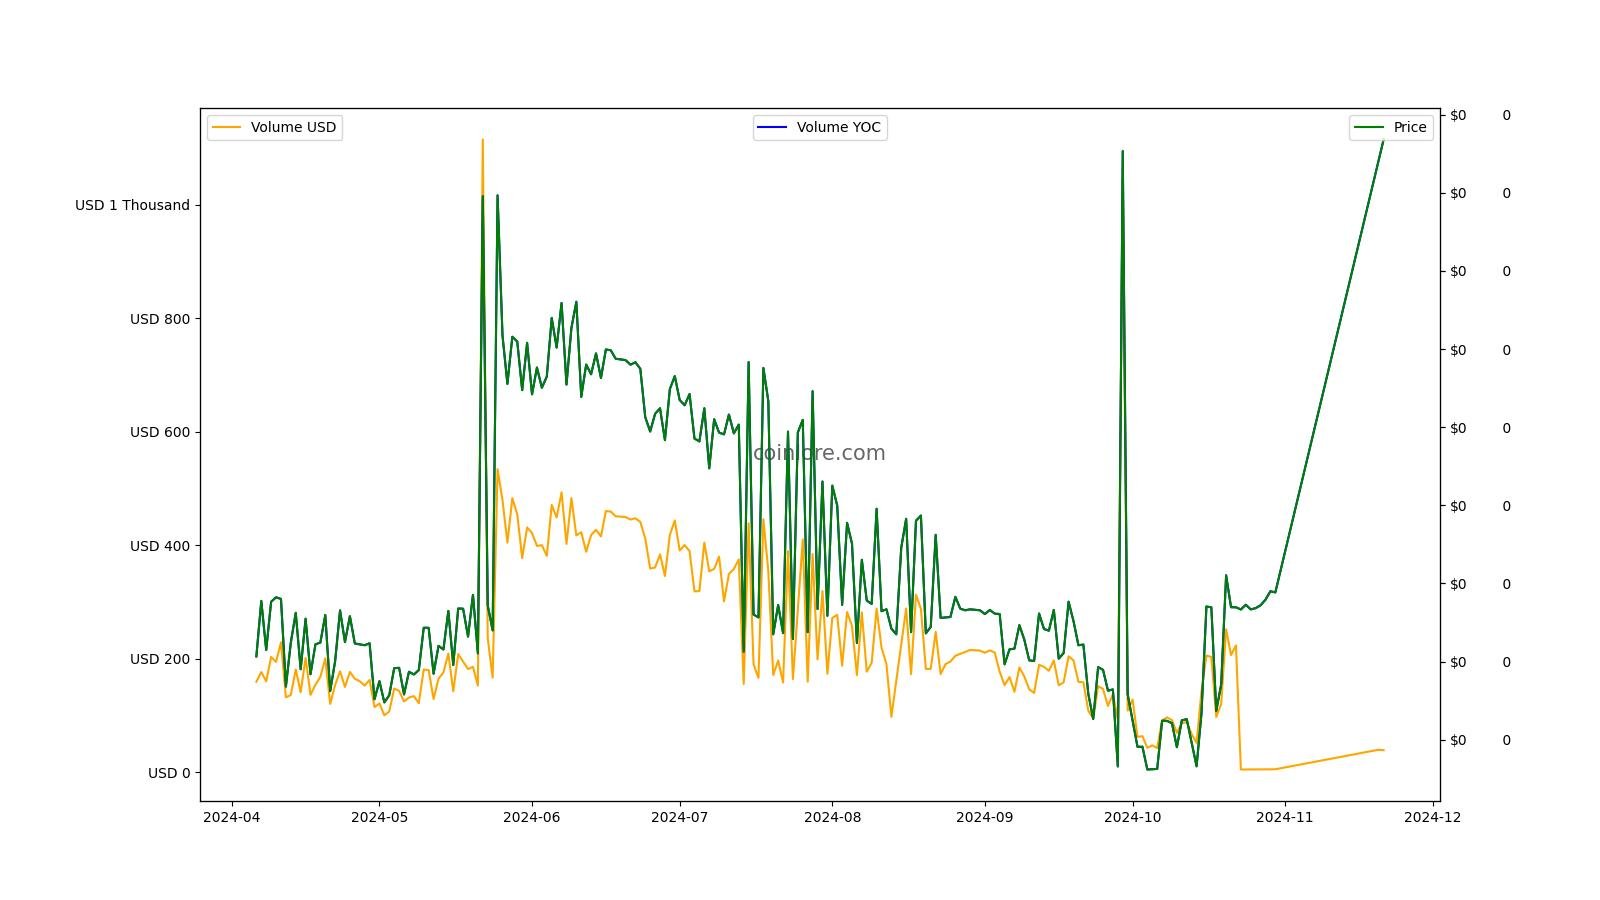Click the green Price legend line
Screen dimensions: 1600x900
pyautogui.click(x=1370, y=127)
